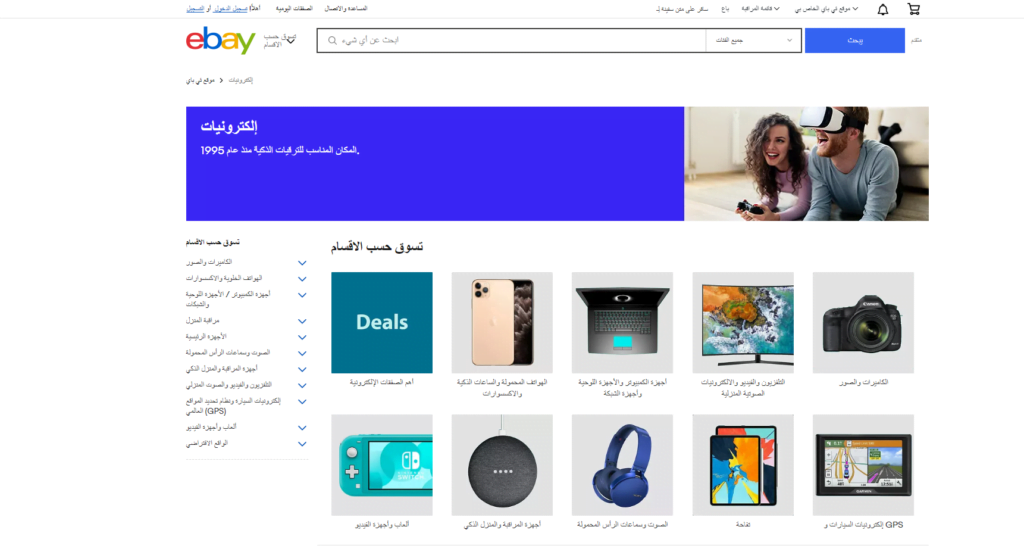Expand the first sidebar category cameras chevron
Image resolution: width=1024 pixels, height=555 pixels.
302,262
